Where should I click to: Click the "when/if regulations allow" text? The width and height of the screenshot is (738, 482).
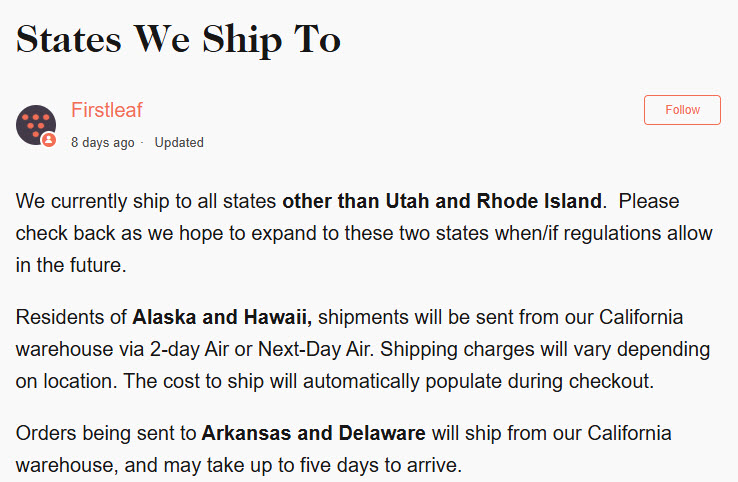coord(608,234)
